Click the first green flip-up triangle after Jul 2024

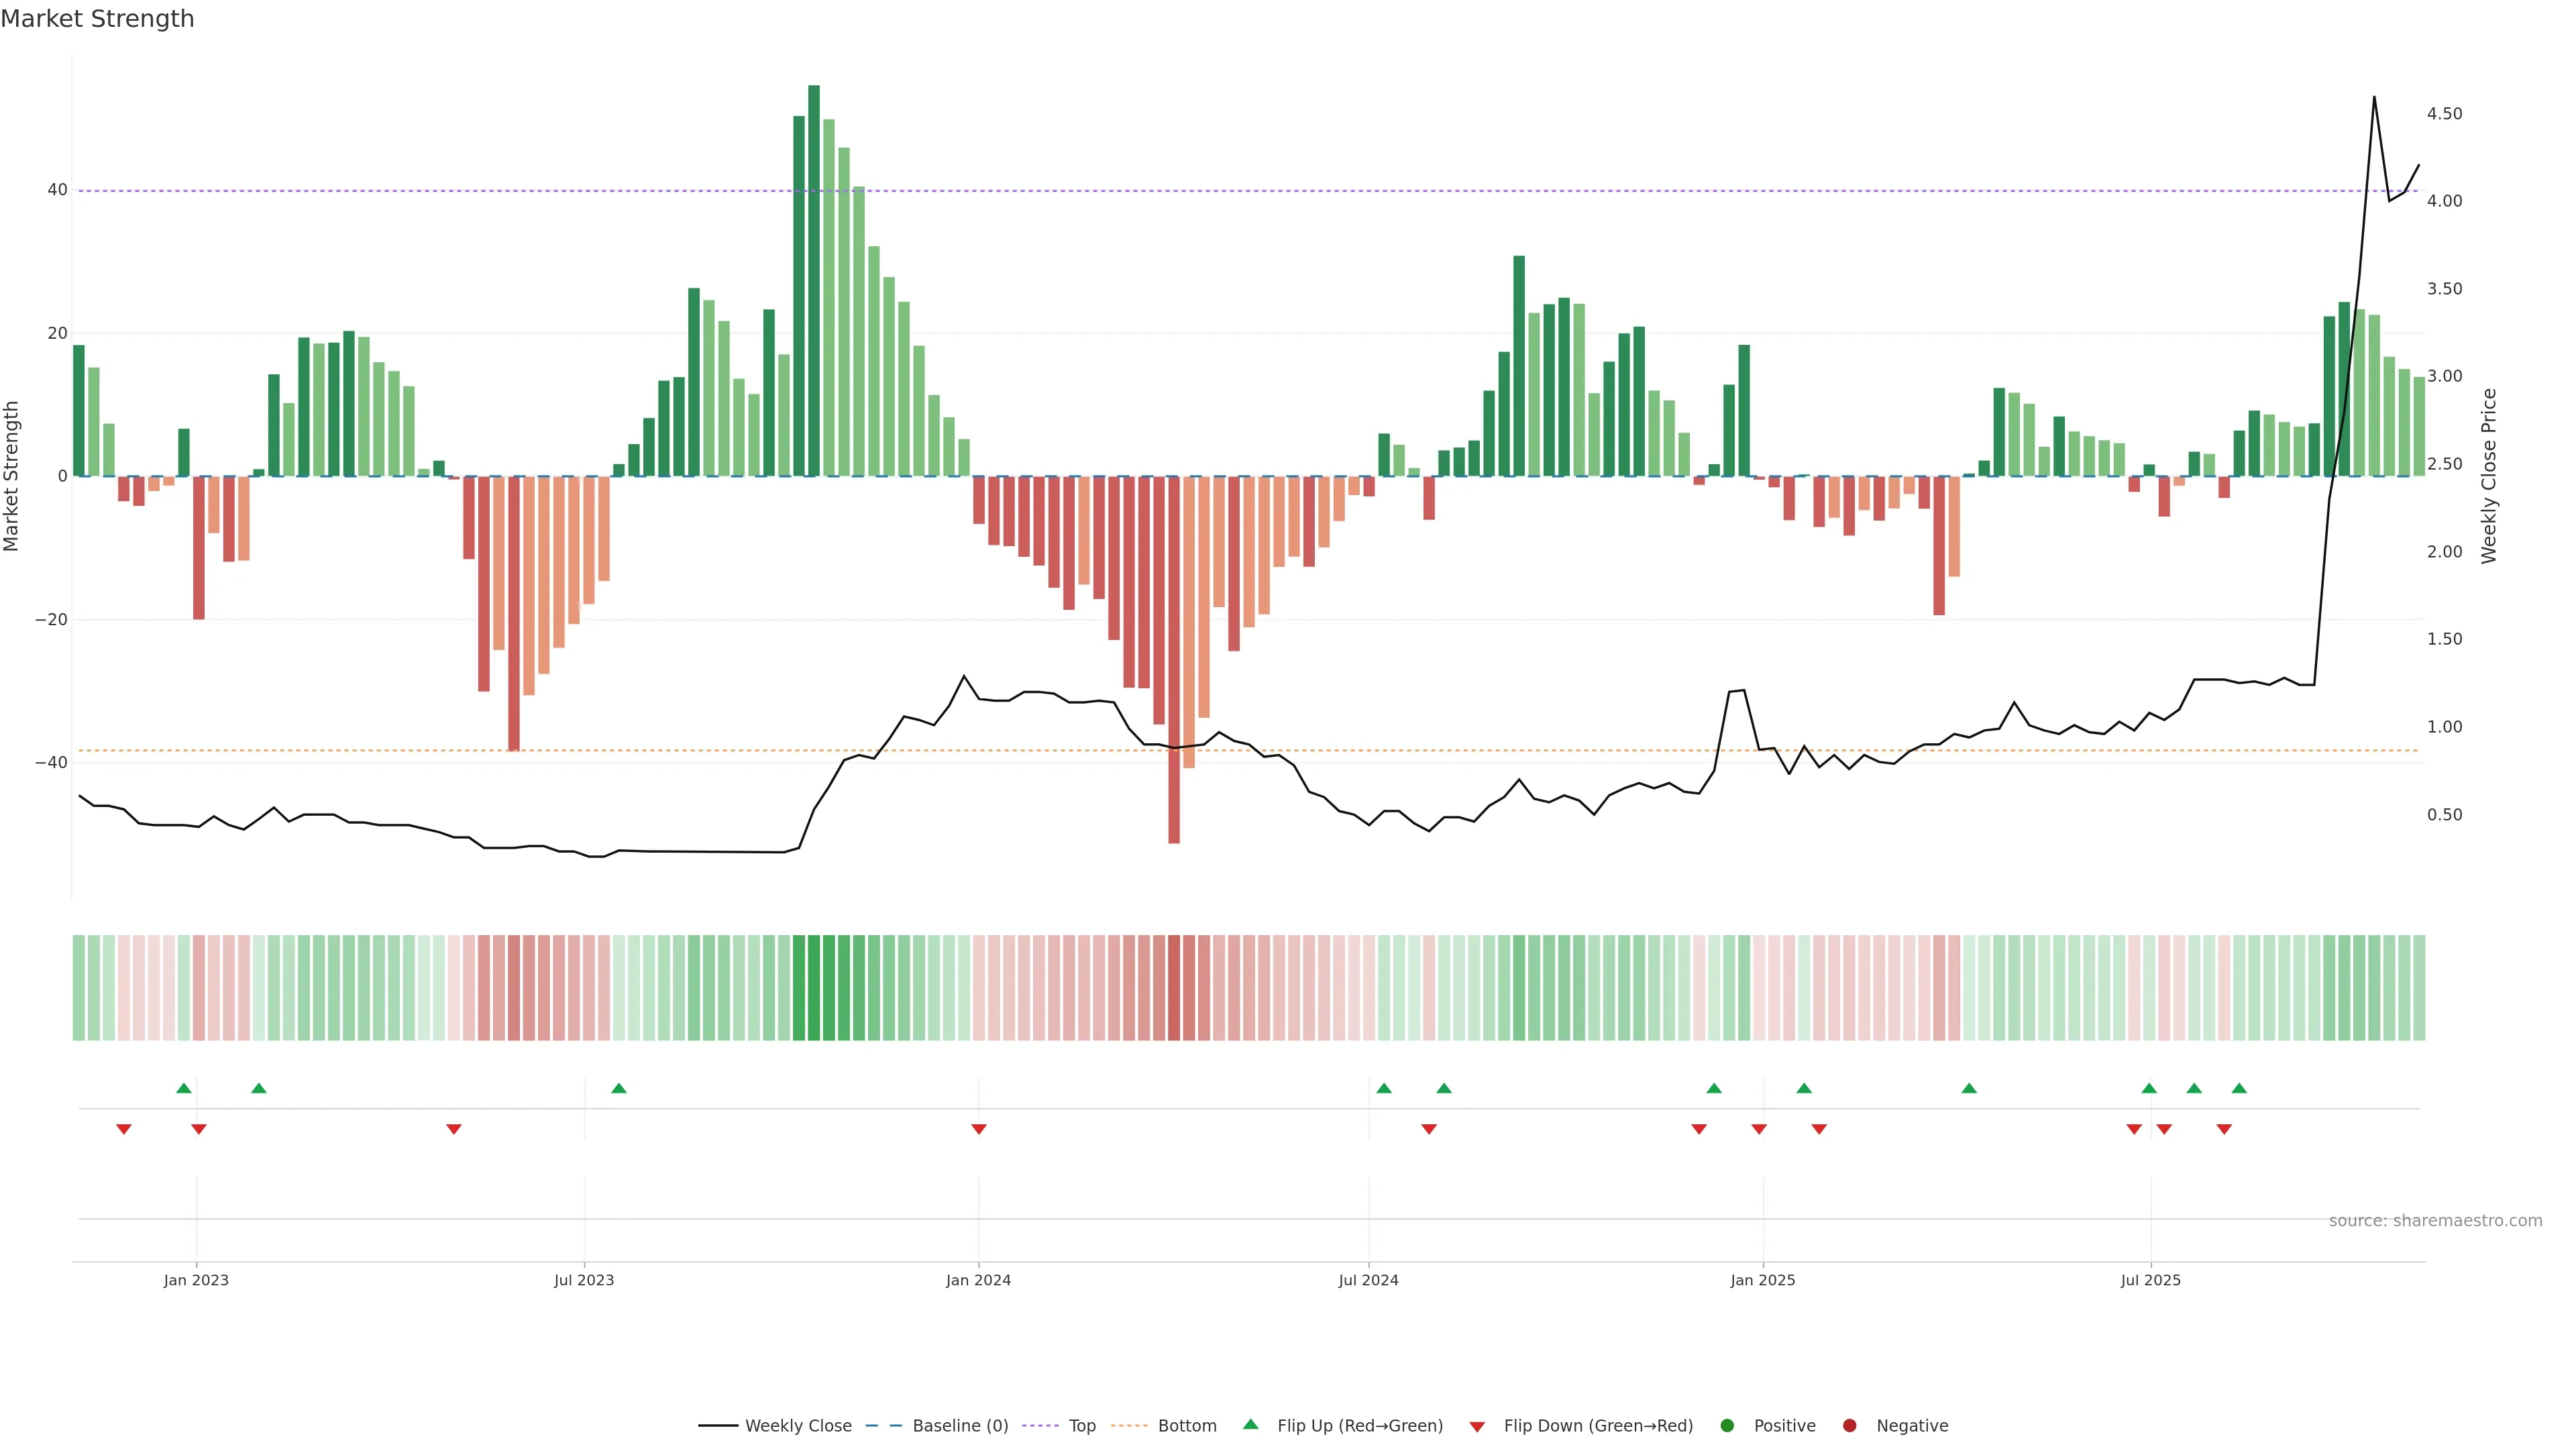[x=1384, y=1088]
